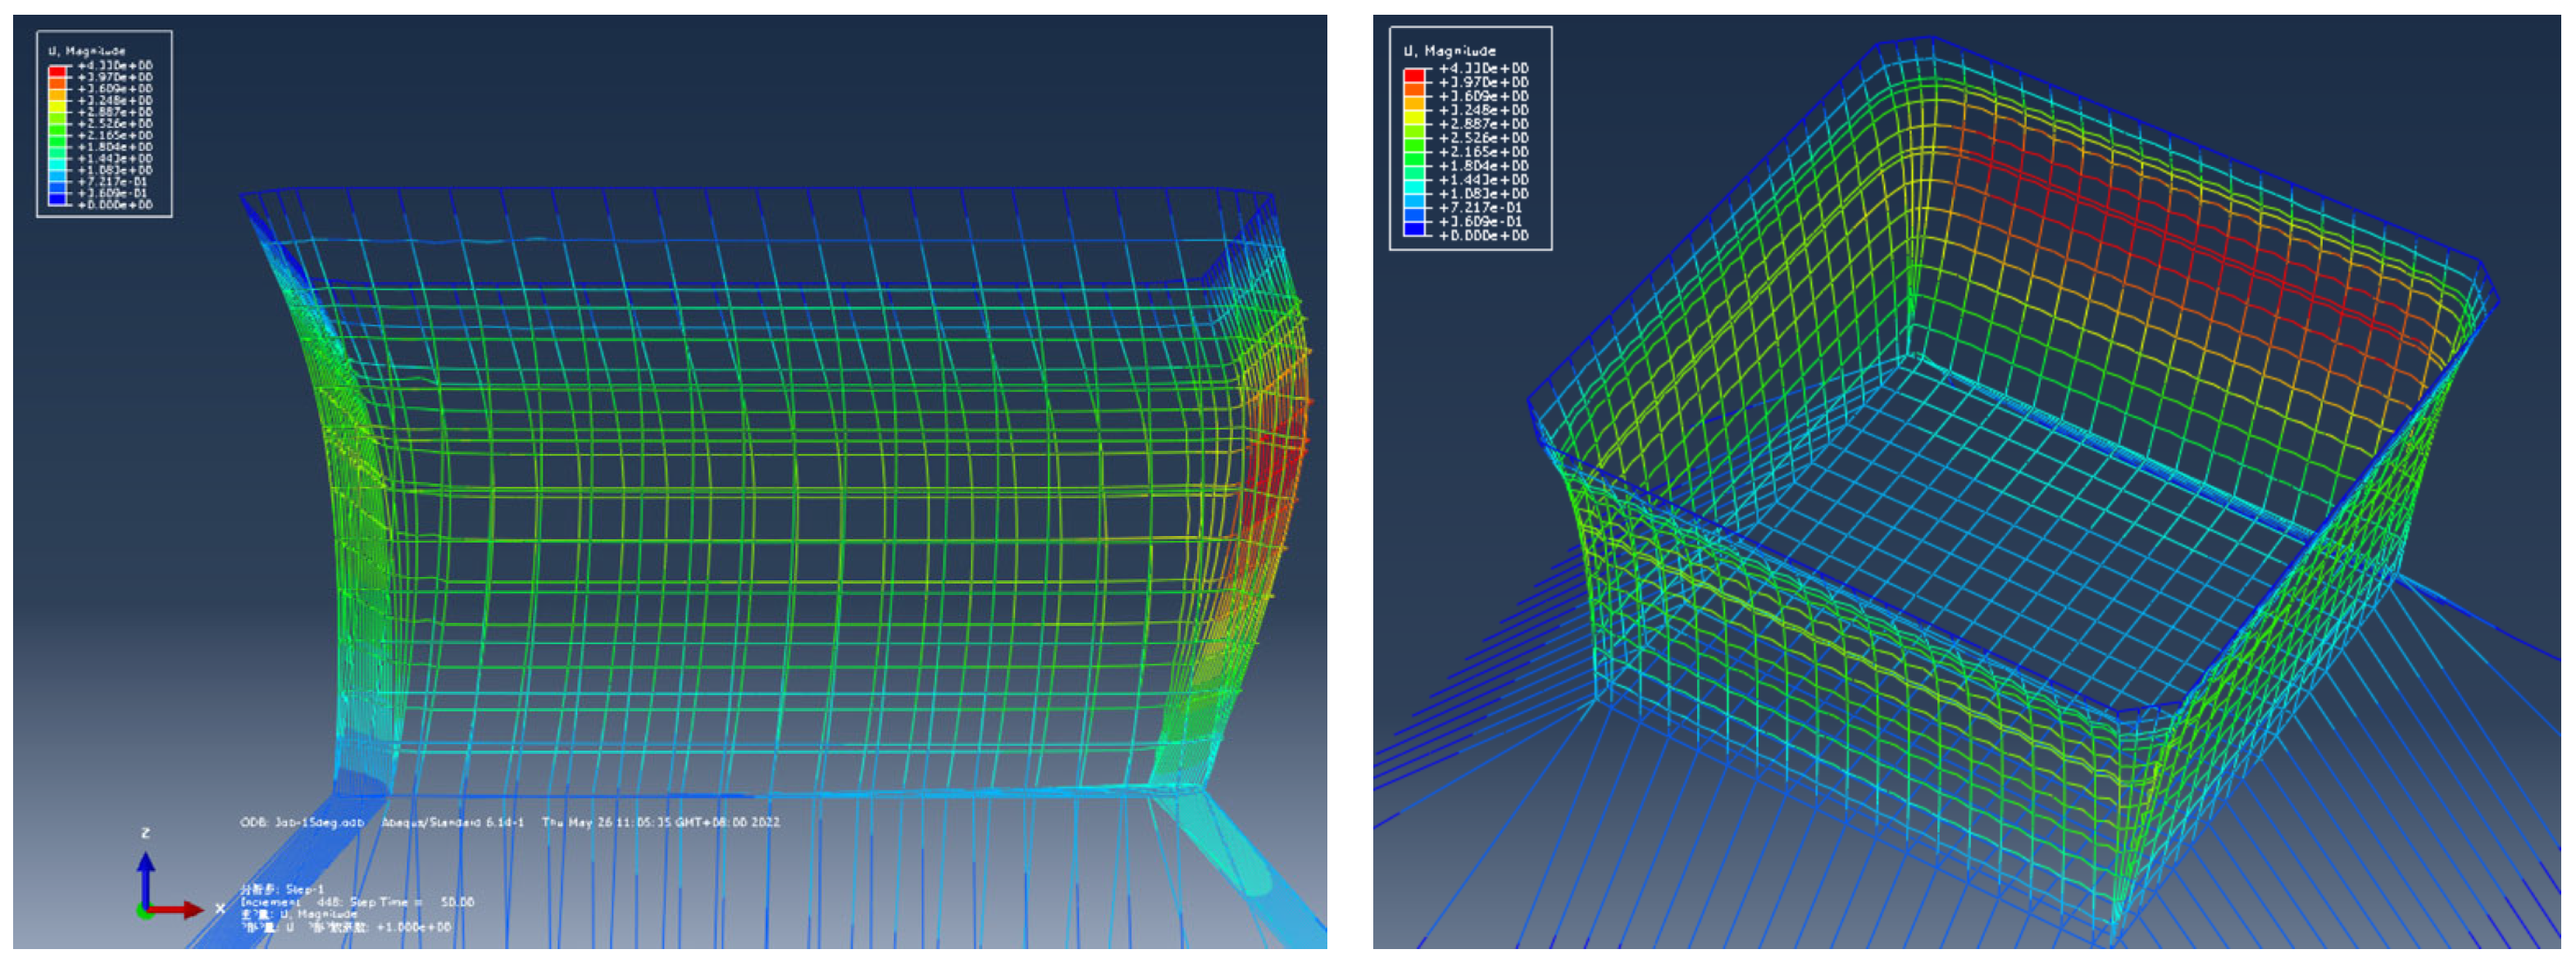This screenshot has width=2576, height=963.
Task: Click the cyan swatch in the right legend
Action: click(x=1413, y=187)
